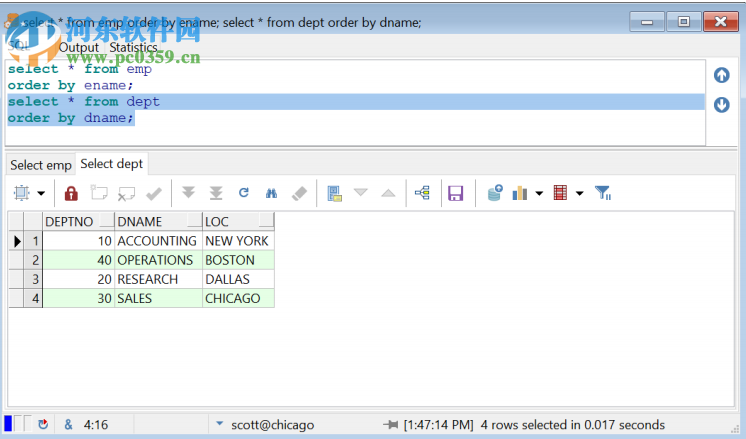The image size is (746, 439).
Task: Click the linked query icon
Action: tap(422, 193)
